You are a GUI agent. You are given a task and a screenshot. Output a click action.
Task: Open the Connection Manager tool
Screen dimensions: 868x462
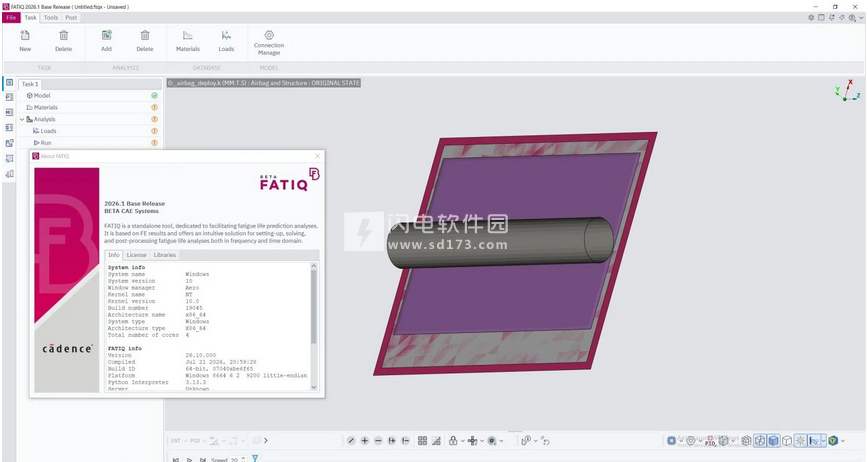[269, 43]
